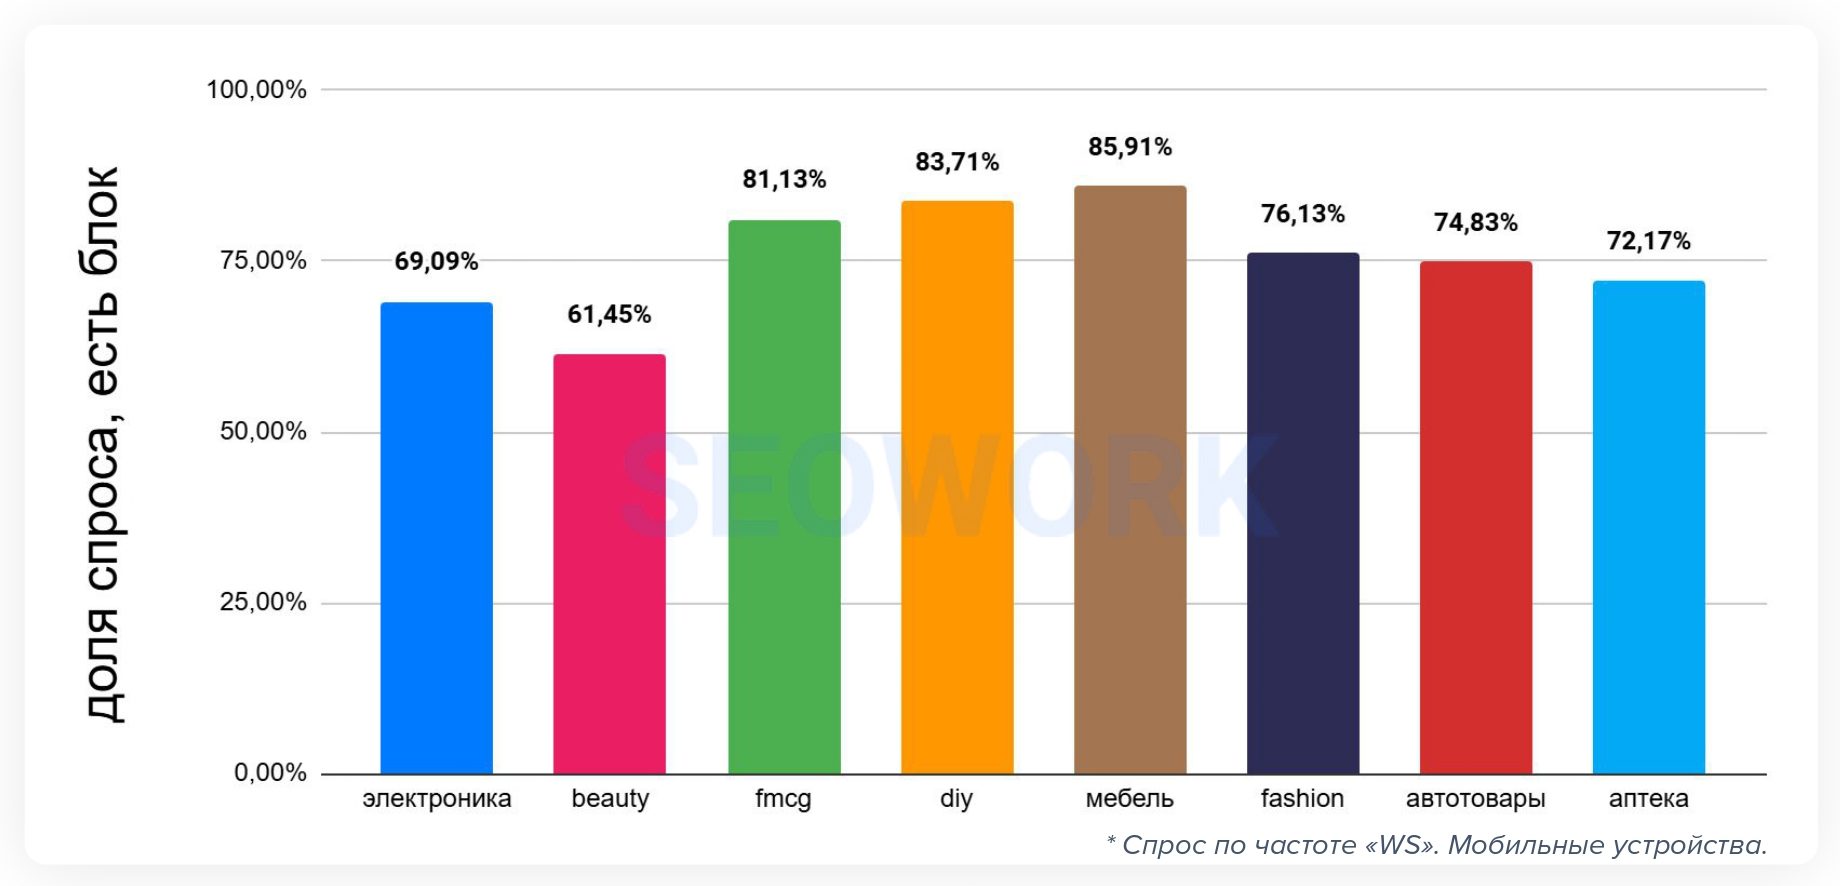Select the dark navy fashion bar
This screenshot has width=1840, height=886.
1303,513
